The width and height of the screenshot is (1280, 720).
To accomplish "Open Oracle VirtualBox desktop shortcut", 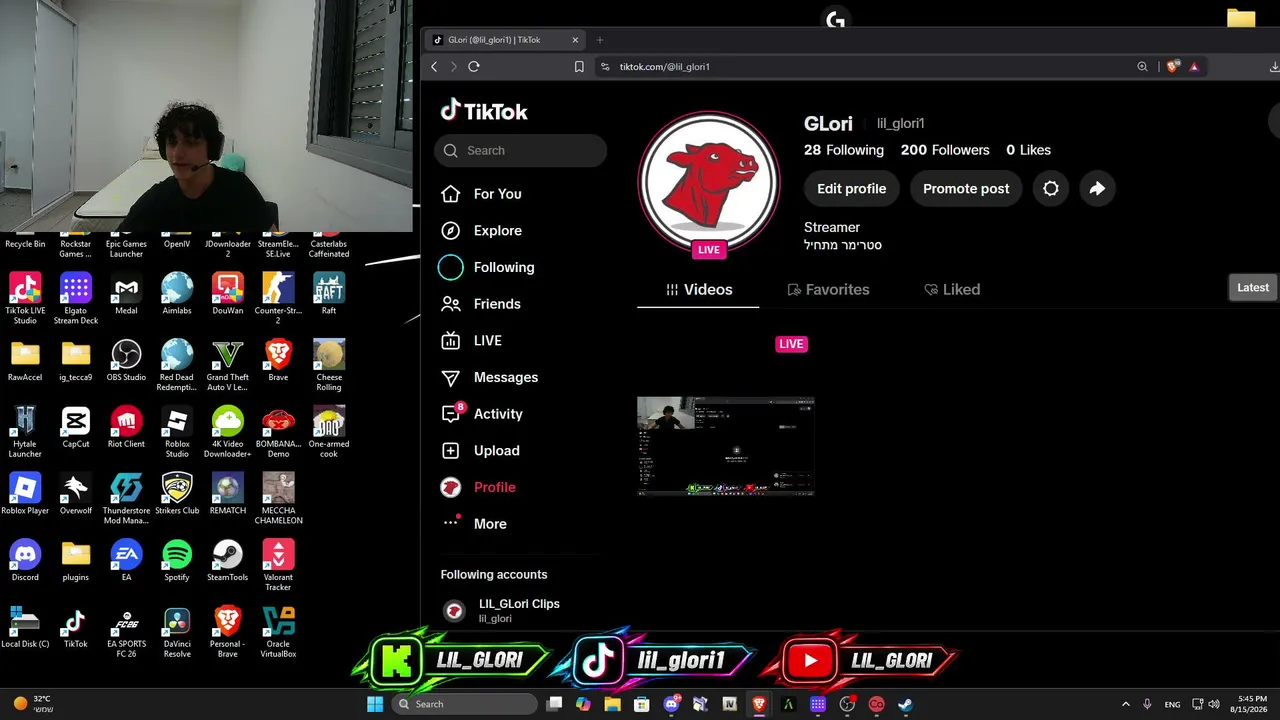I will click(278, 633).
